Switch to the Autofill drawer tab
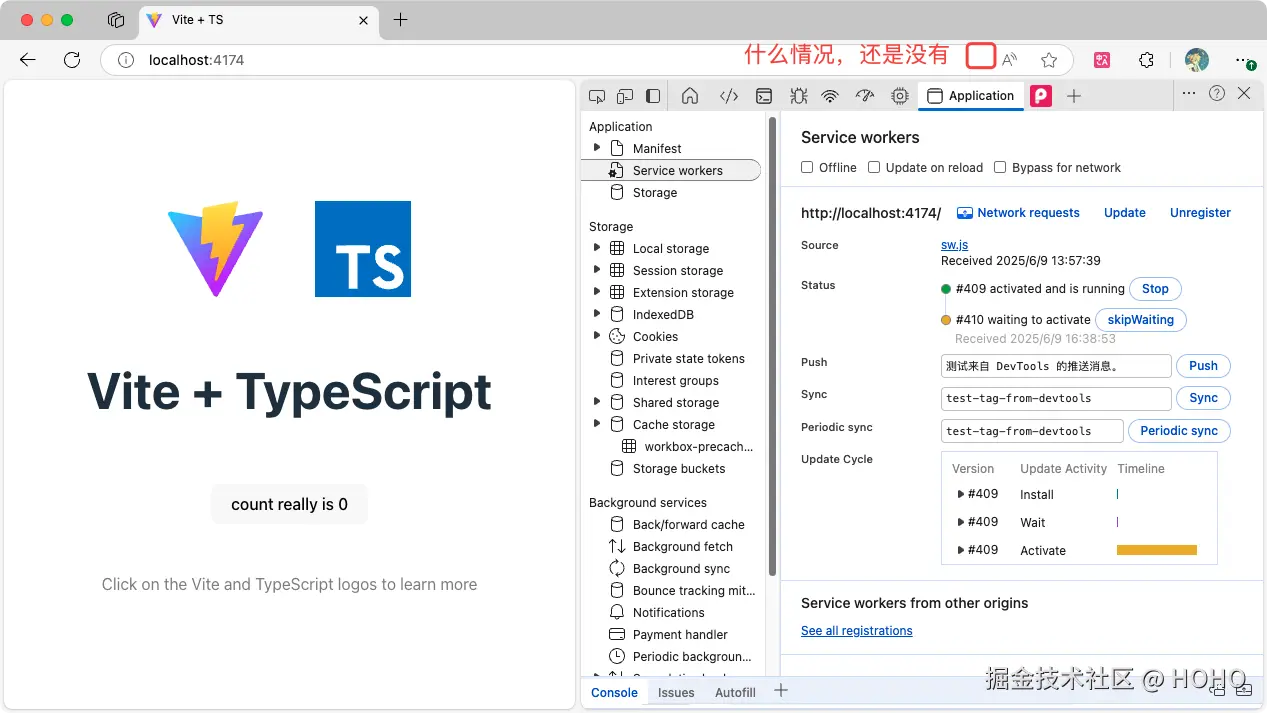Screen dimensions: 1267x713 [735, 692]
